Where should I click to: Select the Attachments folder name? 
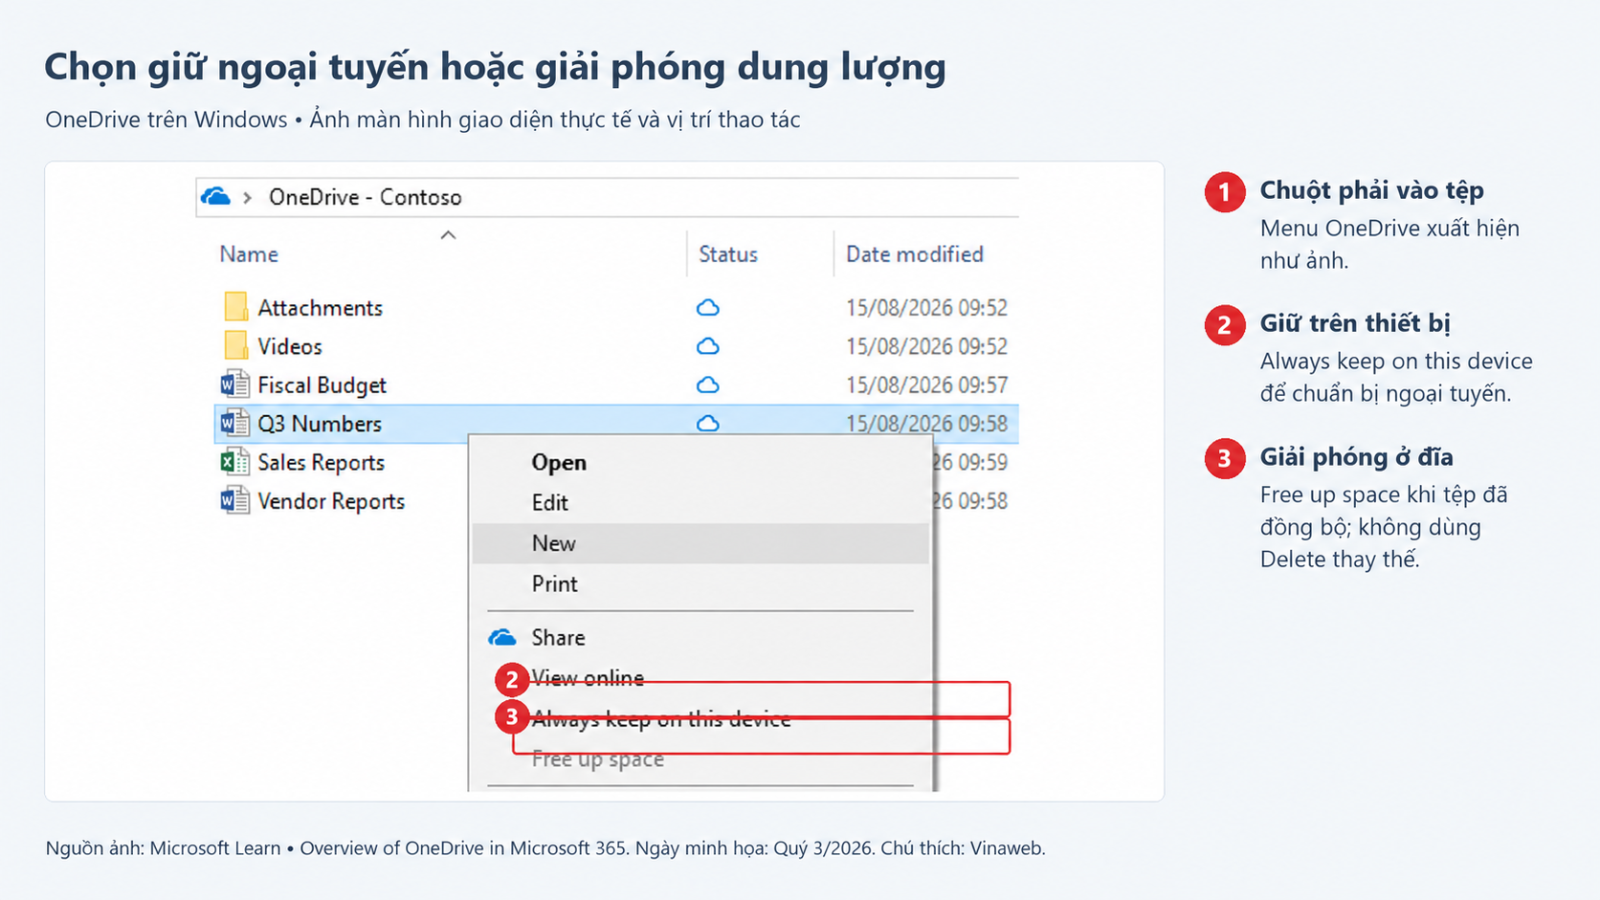coord(320,308)
